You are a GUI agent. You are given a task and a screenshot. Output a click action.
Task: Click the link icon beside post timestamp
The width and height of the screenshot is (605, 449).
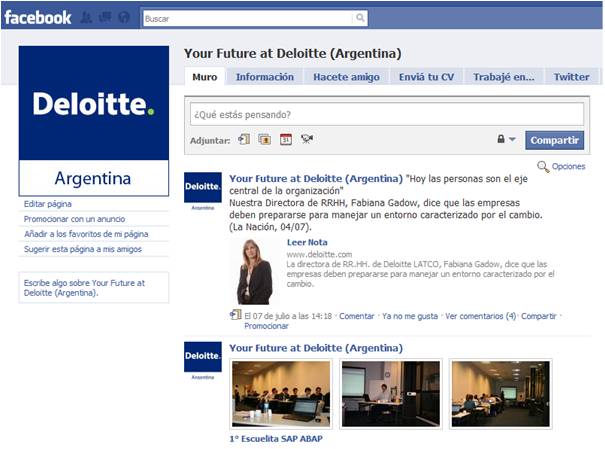[236, 315]
